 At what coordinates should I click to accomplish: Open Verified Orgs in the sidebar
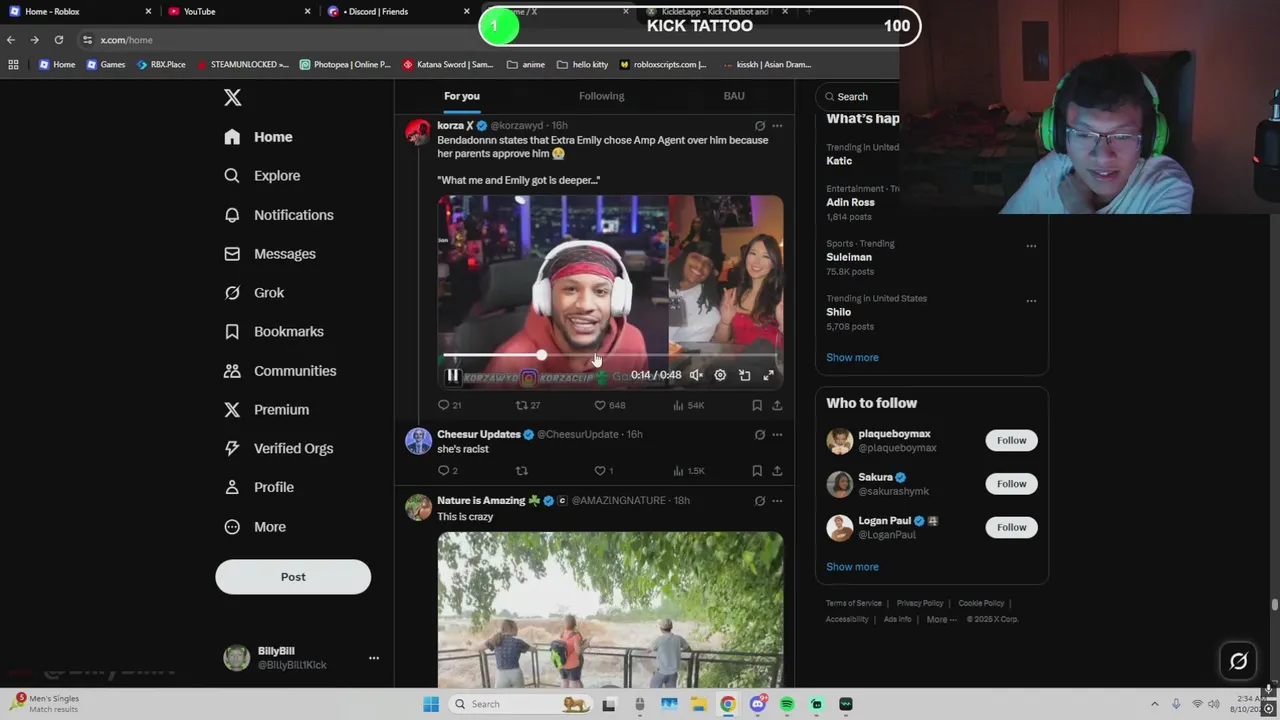pos(279,449)
